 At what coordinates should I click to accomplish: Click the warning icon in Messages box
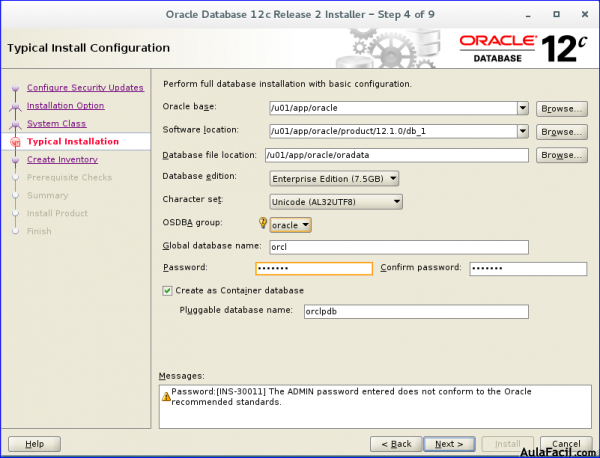(x=166, y=396)
